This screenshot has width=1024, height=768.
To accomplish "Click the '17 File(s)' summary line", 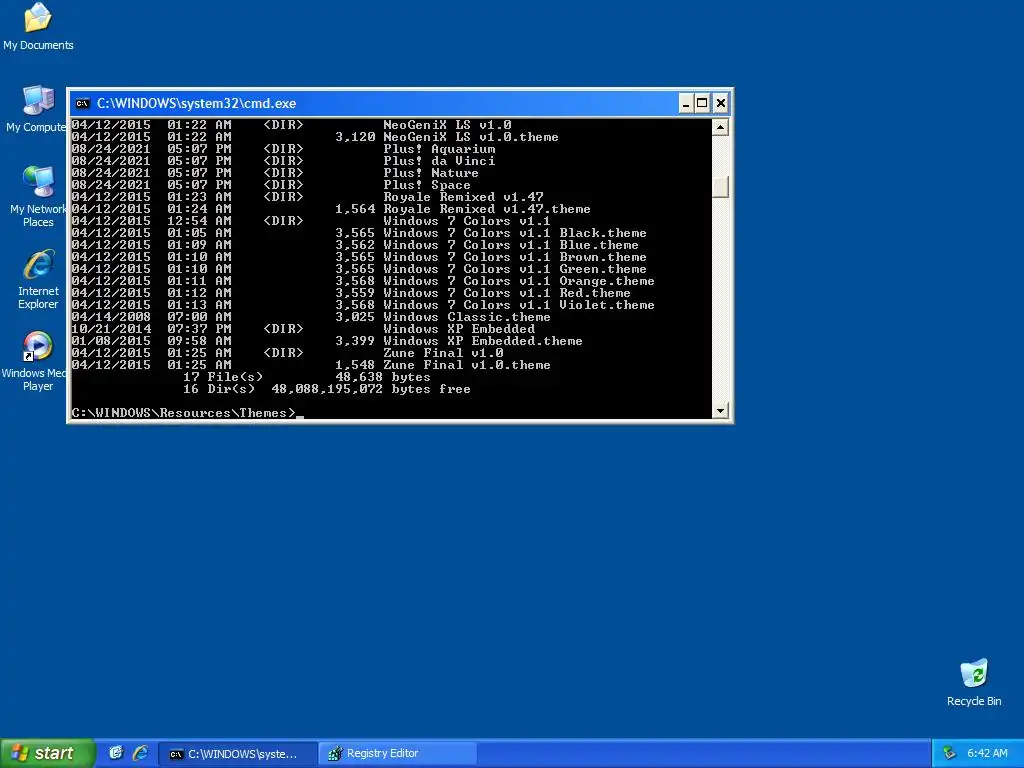I will click(x=223, y=377).
